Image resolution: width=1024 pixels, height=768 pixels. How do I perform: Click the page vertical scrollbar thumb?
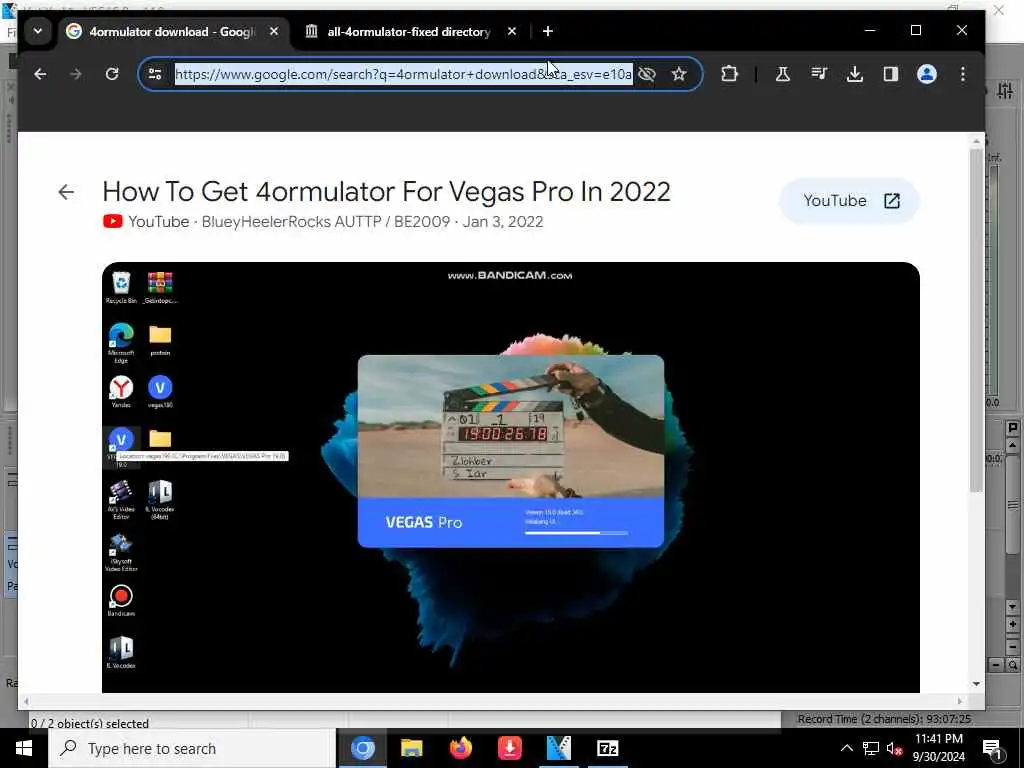coord(976,320)
